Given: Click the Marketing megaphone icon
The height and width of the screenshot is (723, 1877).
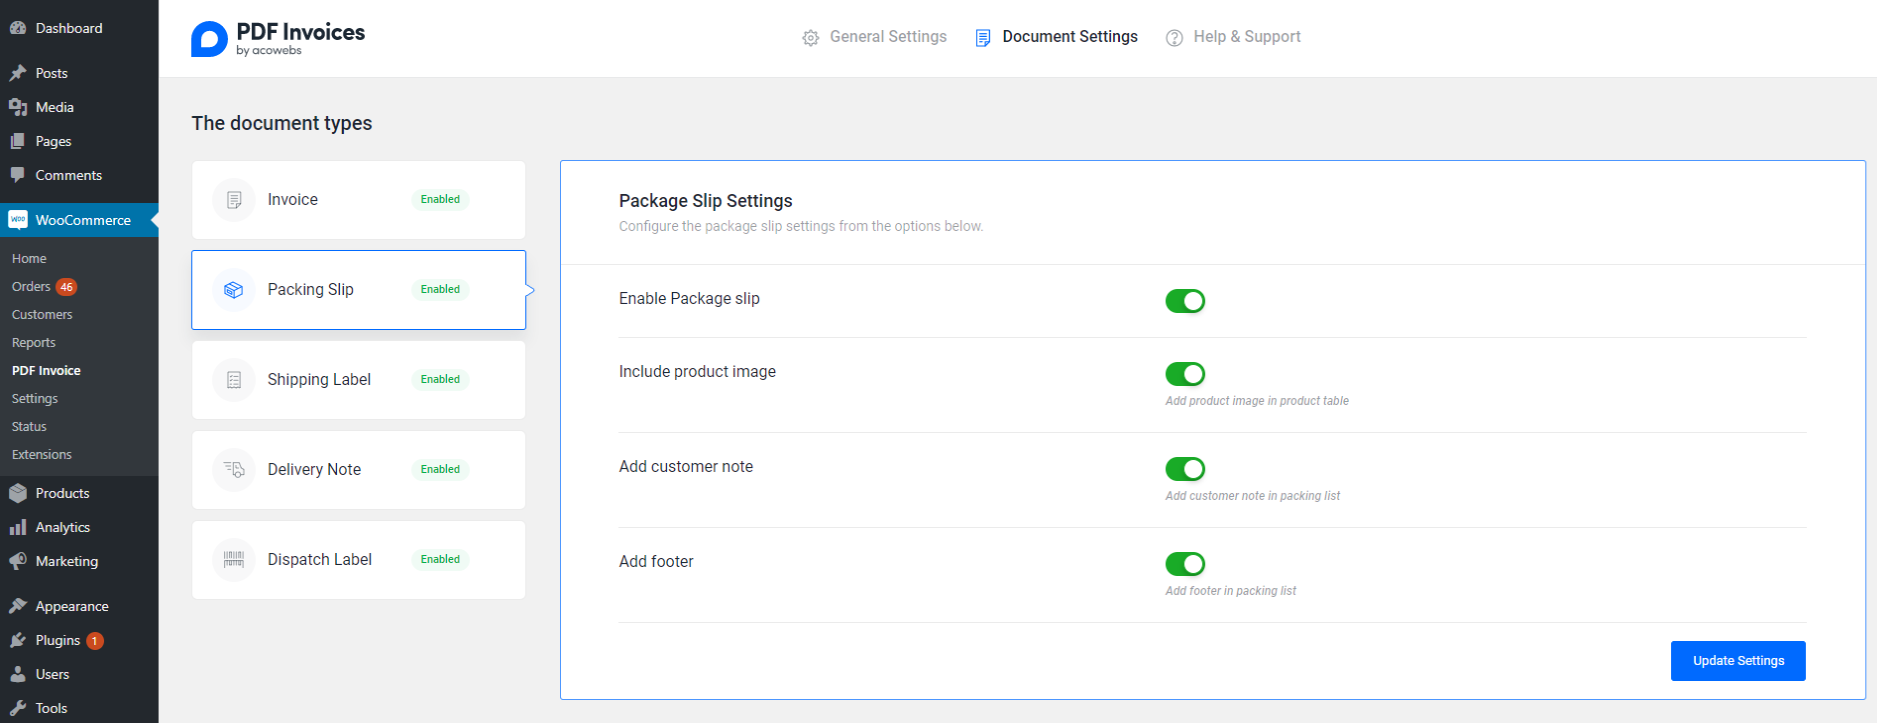Looking at the screenshot, I should 18,561.
